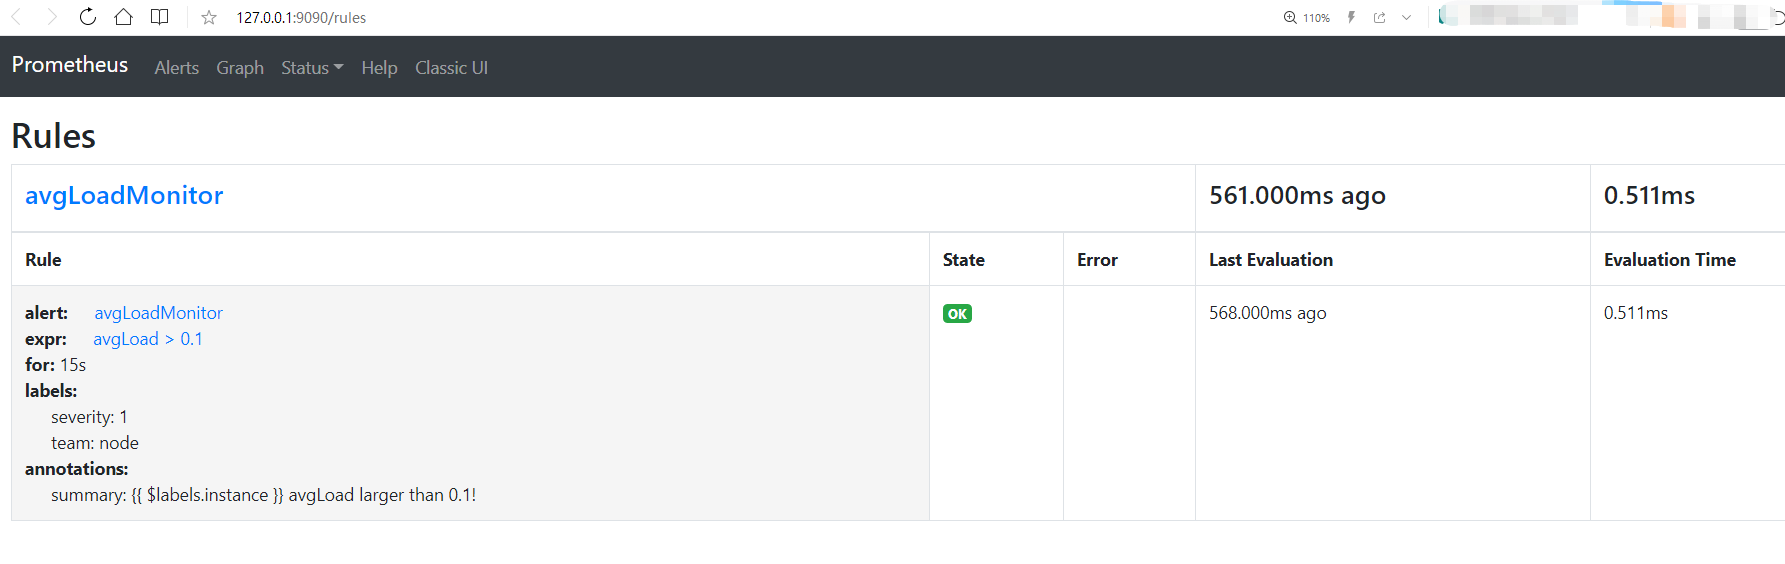Reload the page with the refresh icon
The height and width of the screenshot is (564, 1785).
(88, 17)
